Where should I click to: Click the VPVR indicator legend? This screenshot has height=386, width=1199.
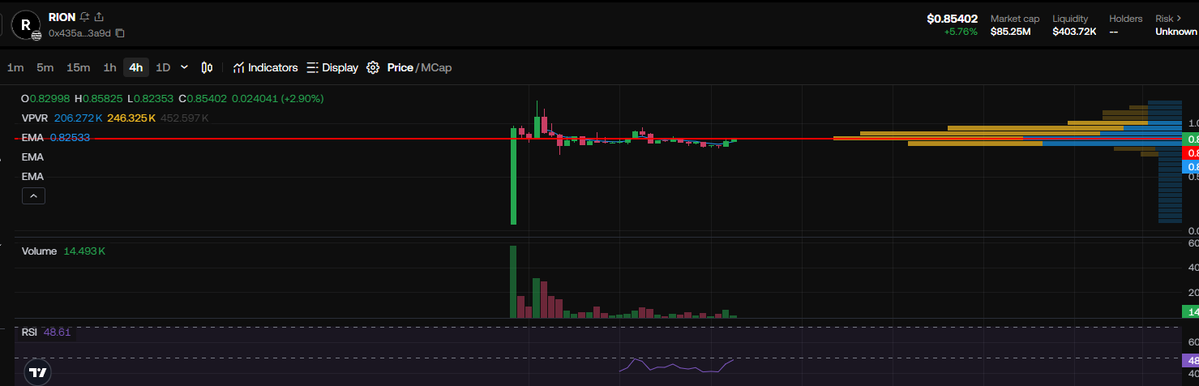click(x=35, y=118)
